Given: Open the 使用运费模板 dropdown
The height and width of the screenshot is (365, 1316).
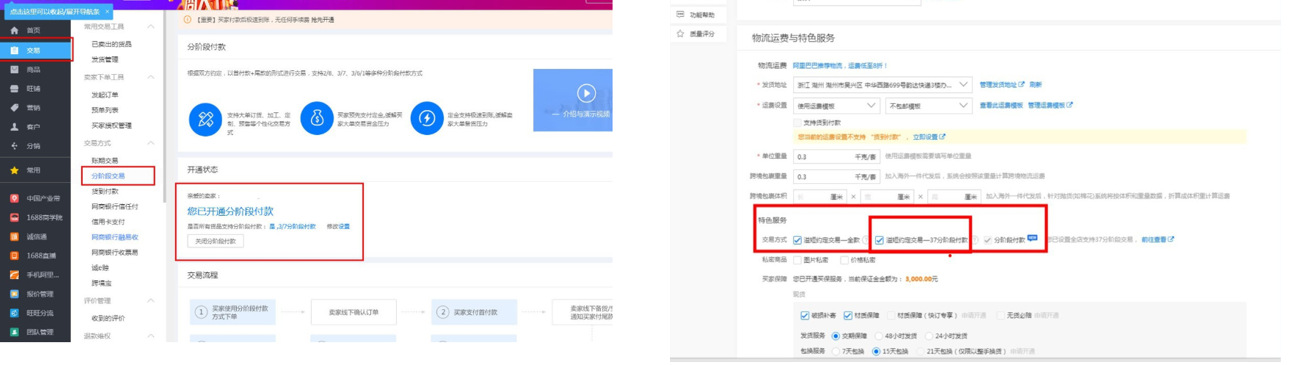Looking at the screenshot, I should pyautogui.click(x=837, y=105).
